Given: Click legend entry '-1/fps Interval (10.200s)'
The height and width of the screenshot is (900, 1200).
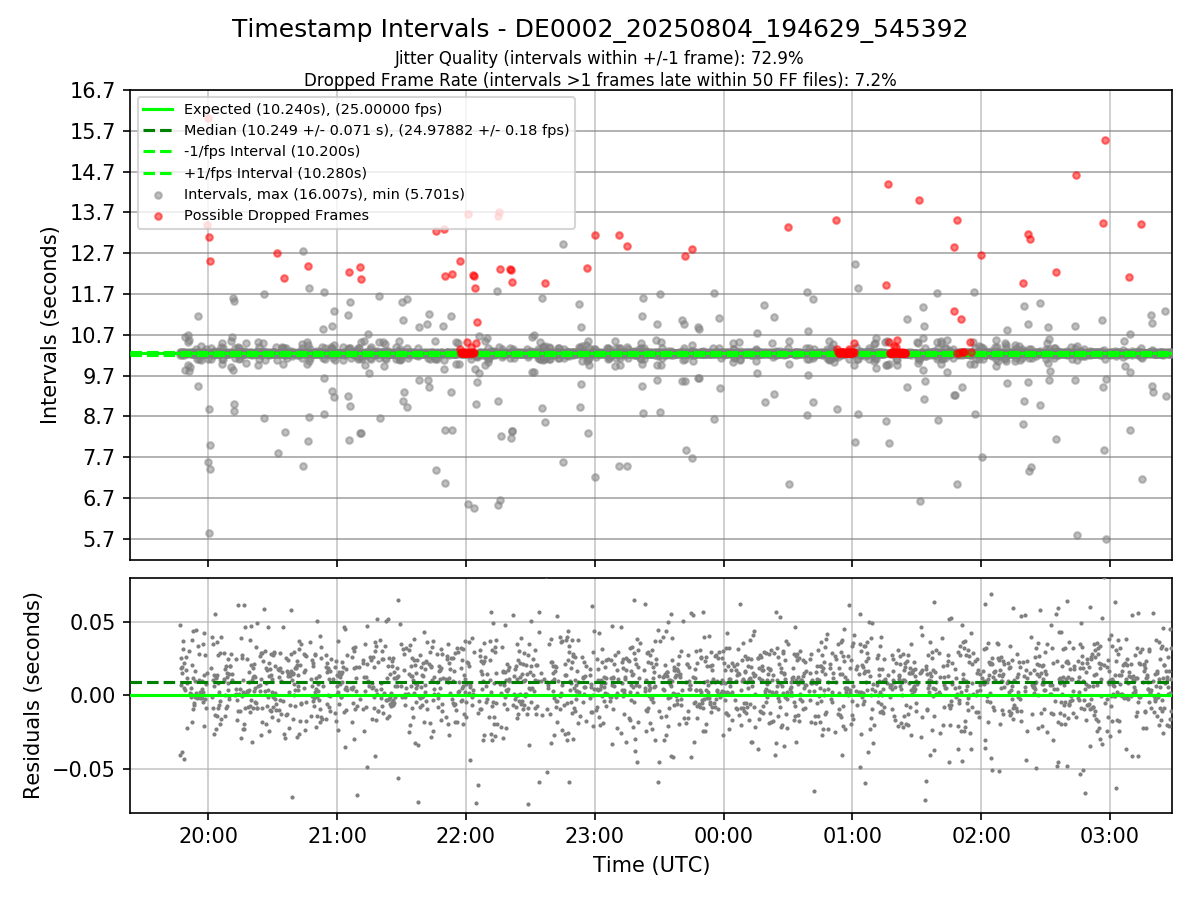Looking at the screenshot, I should tap(272, 151).
